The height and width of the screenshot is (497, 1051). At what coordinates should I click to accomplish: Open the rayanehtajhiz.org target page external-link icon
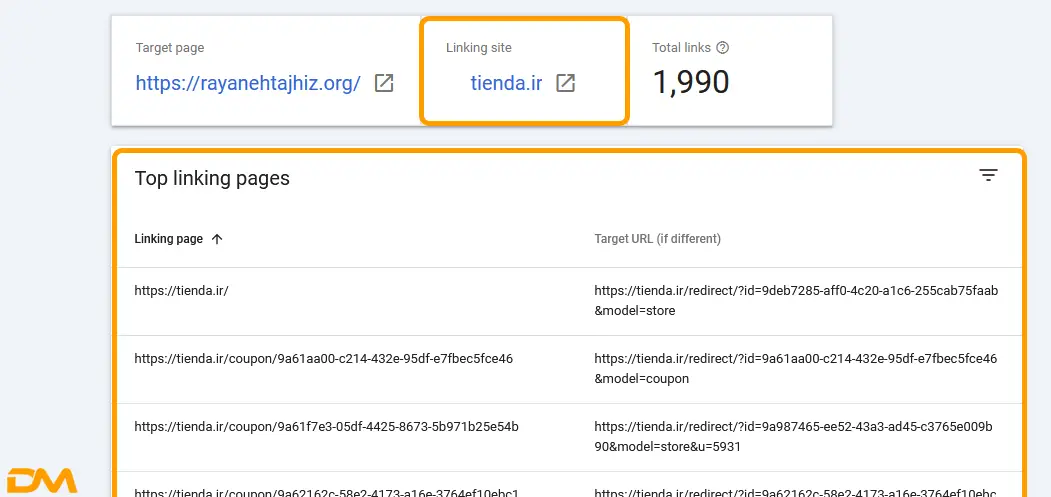pos(384,83)
